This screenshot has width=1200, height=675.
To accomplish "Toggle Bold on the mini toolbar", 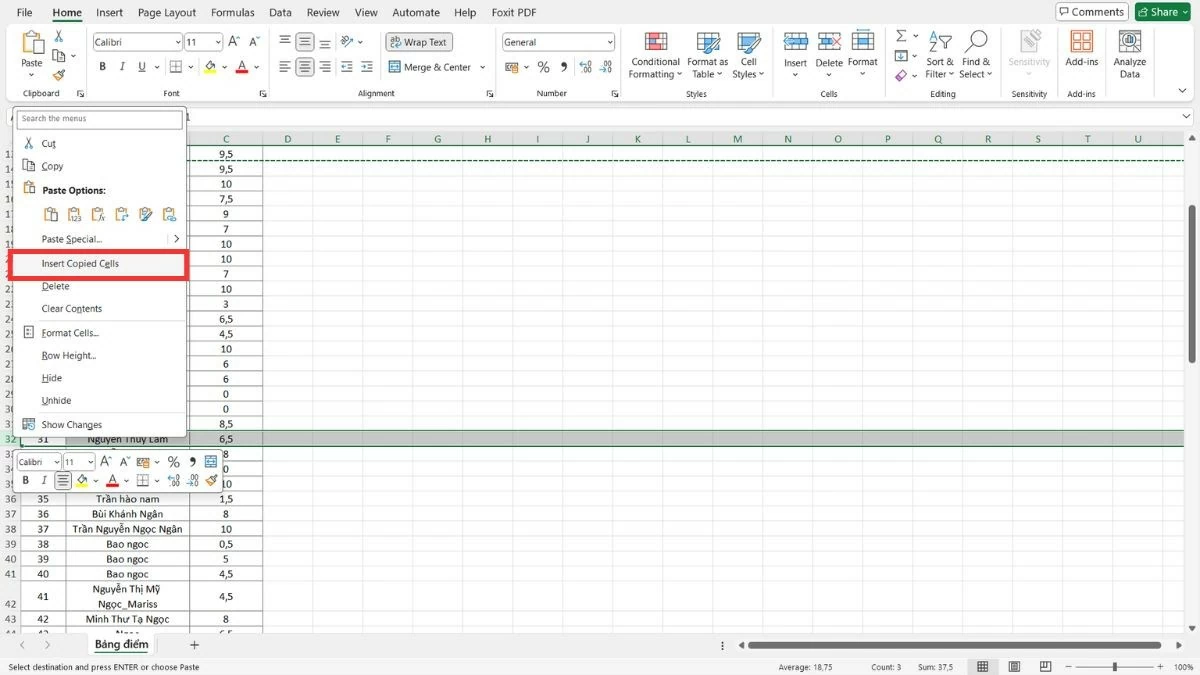I will click(26, 479).
